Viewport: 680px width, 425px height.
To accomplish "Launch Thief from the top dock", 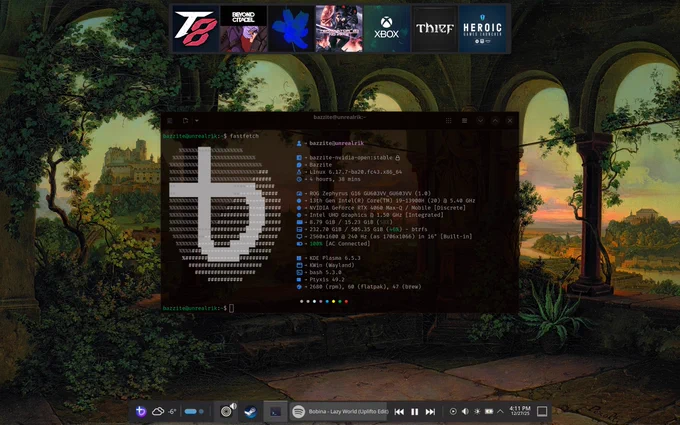I will tap(434, 29).
